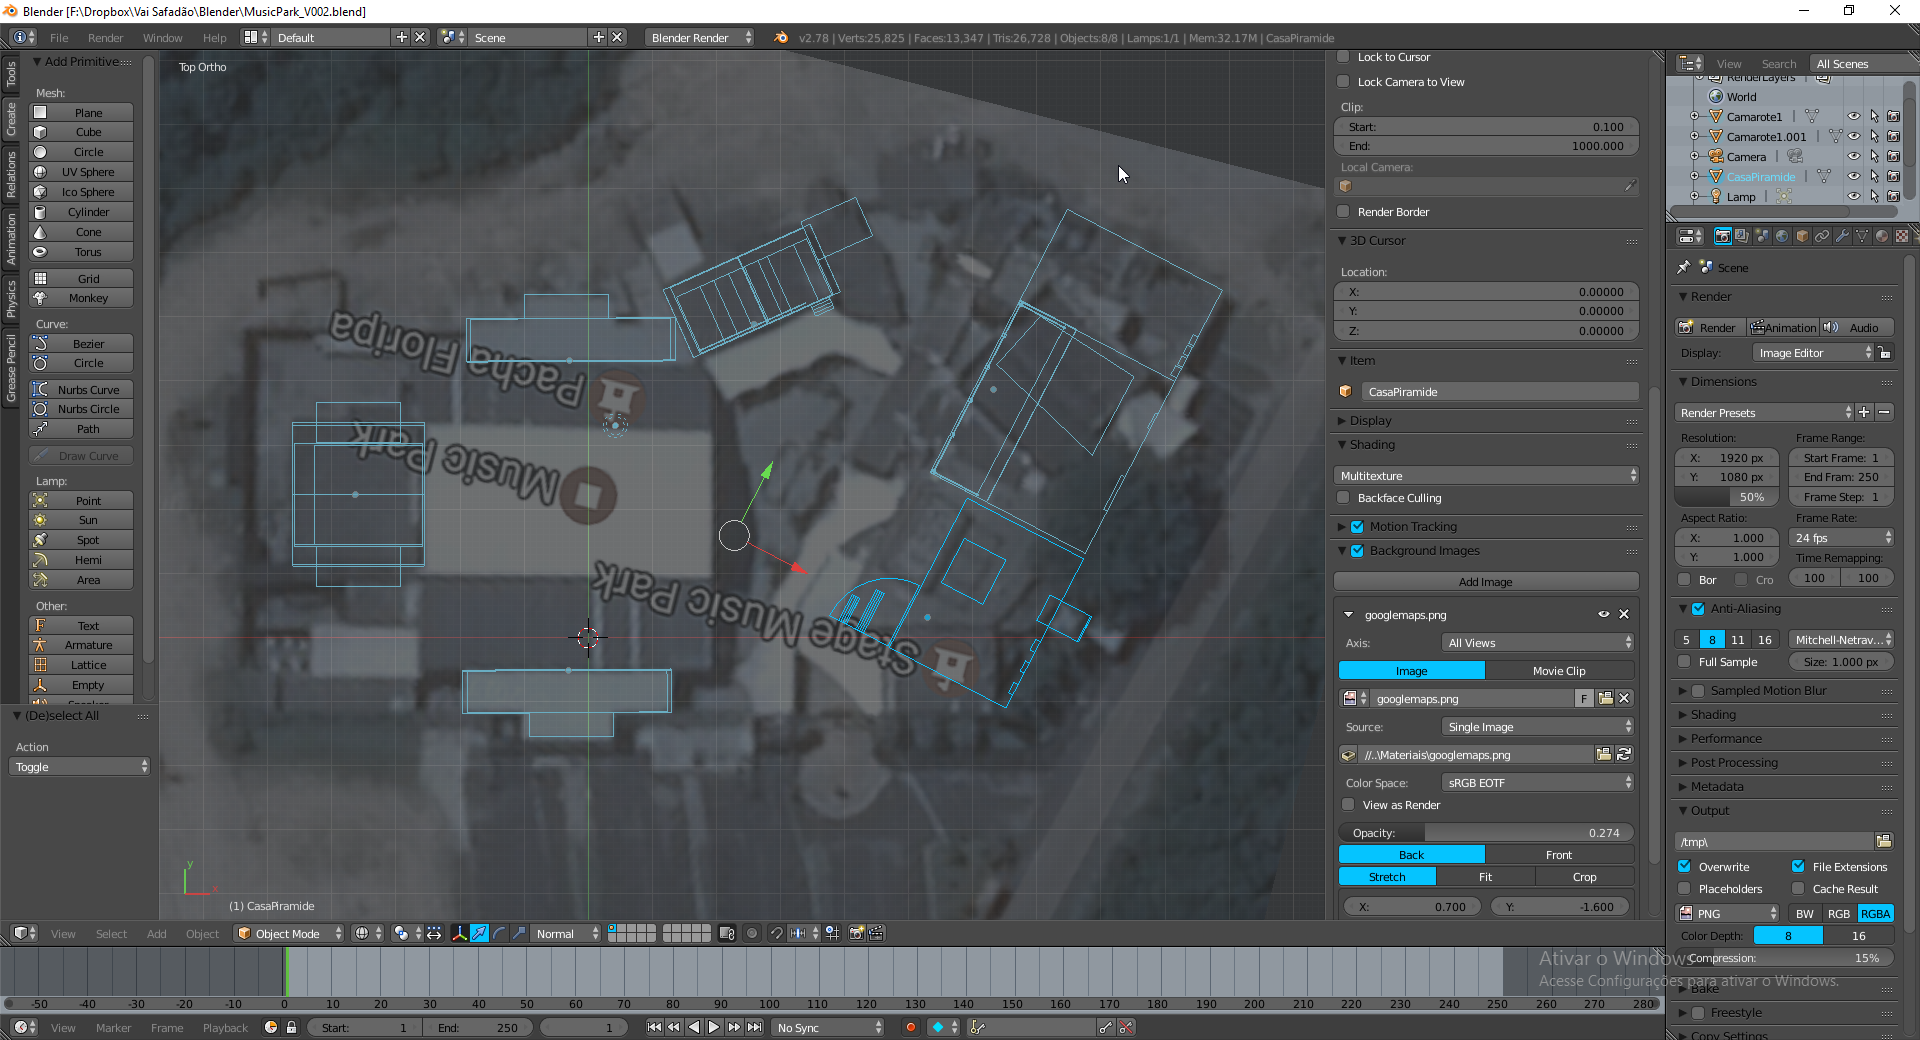Jump to first frame in timeline
Viewport: 1920px width, 1040px height.
(x=654, y=1027)
